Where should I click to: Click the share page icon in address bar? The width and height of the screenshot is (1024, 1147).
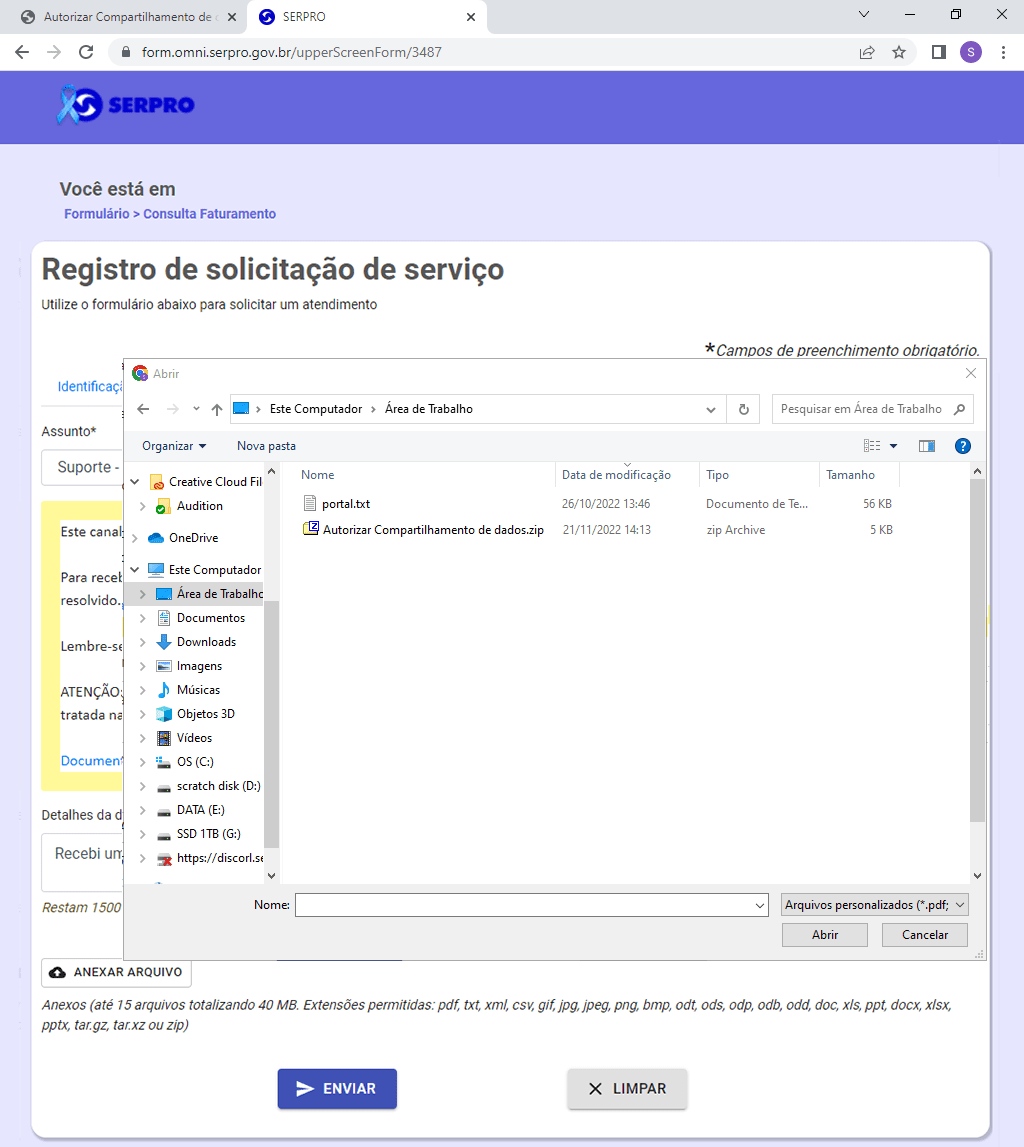(x=867, y=52)
